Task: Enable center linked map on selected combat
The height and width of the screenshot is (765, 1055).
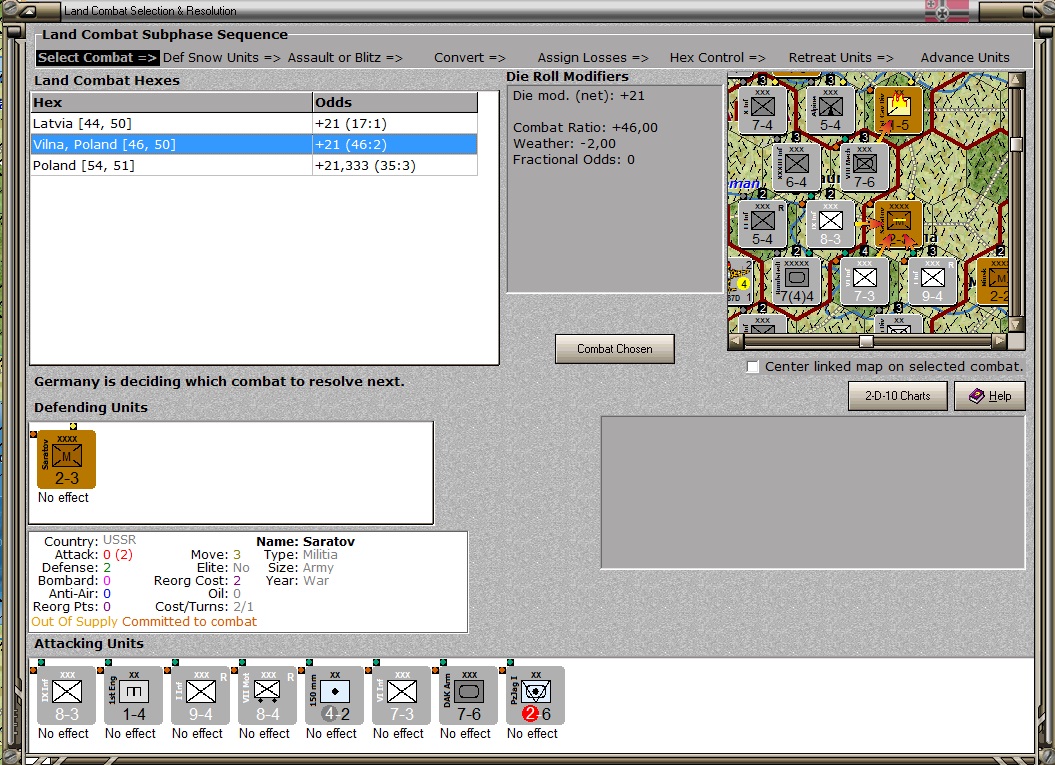Action: pos(753,367)
